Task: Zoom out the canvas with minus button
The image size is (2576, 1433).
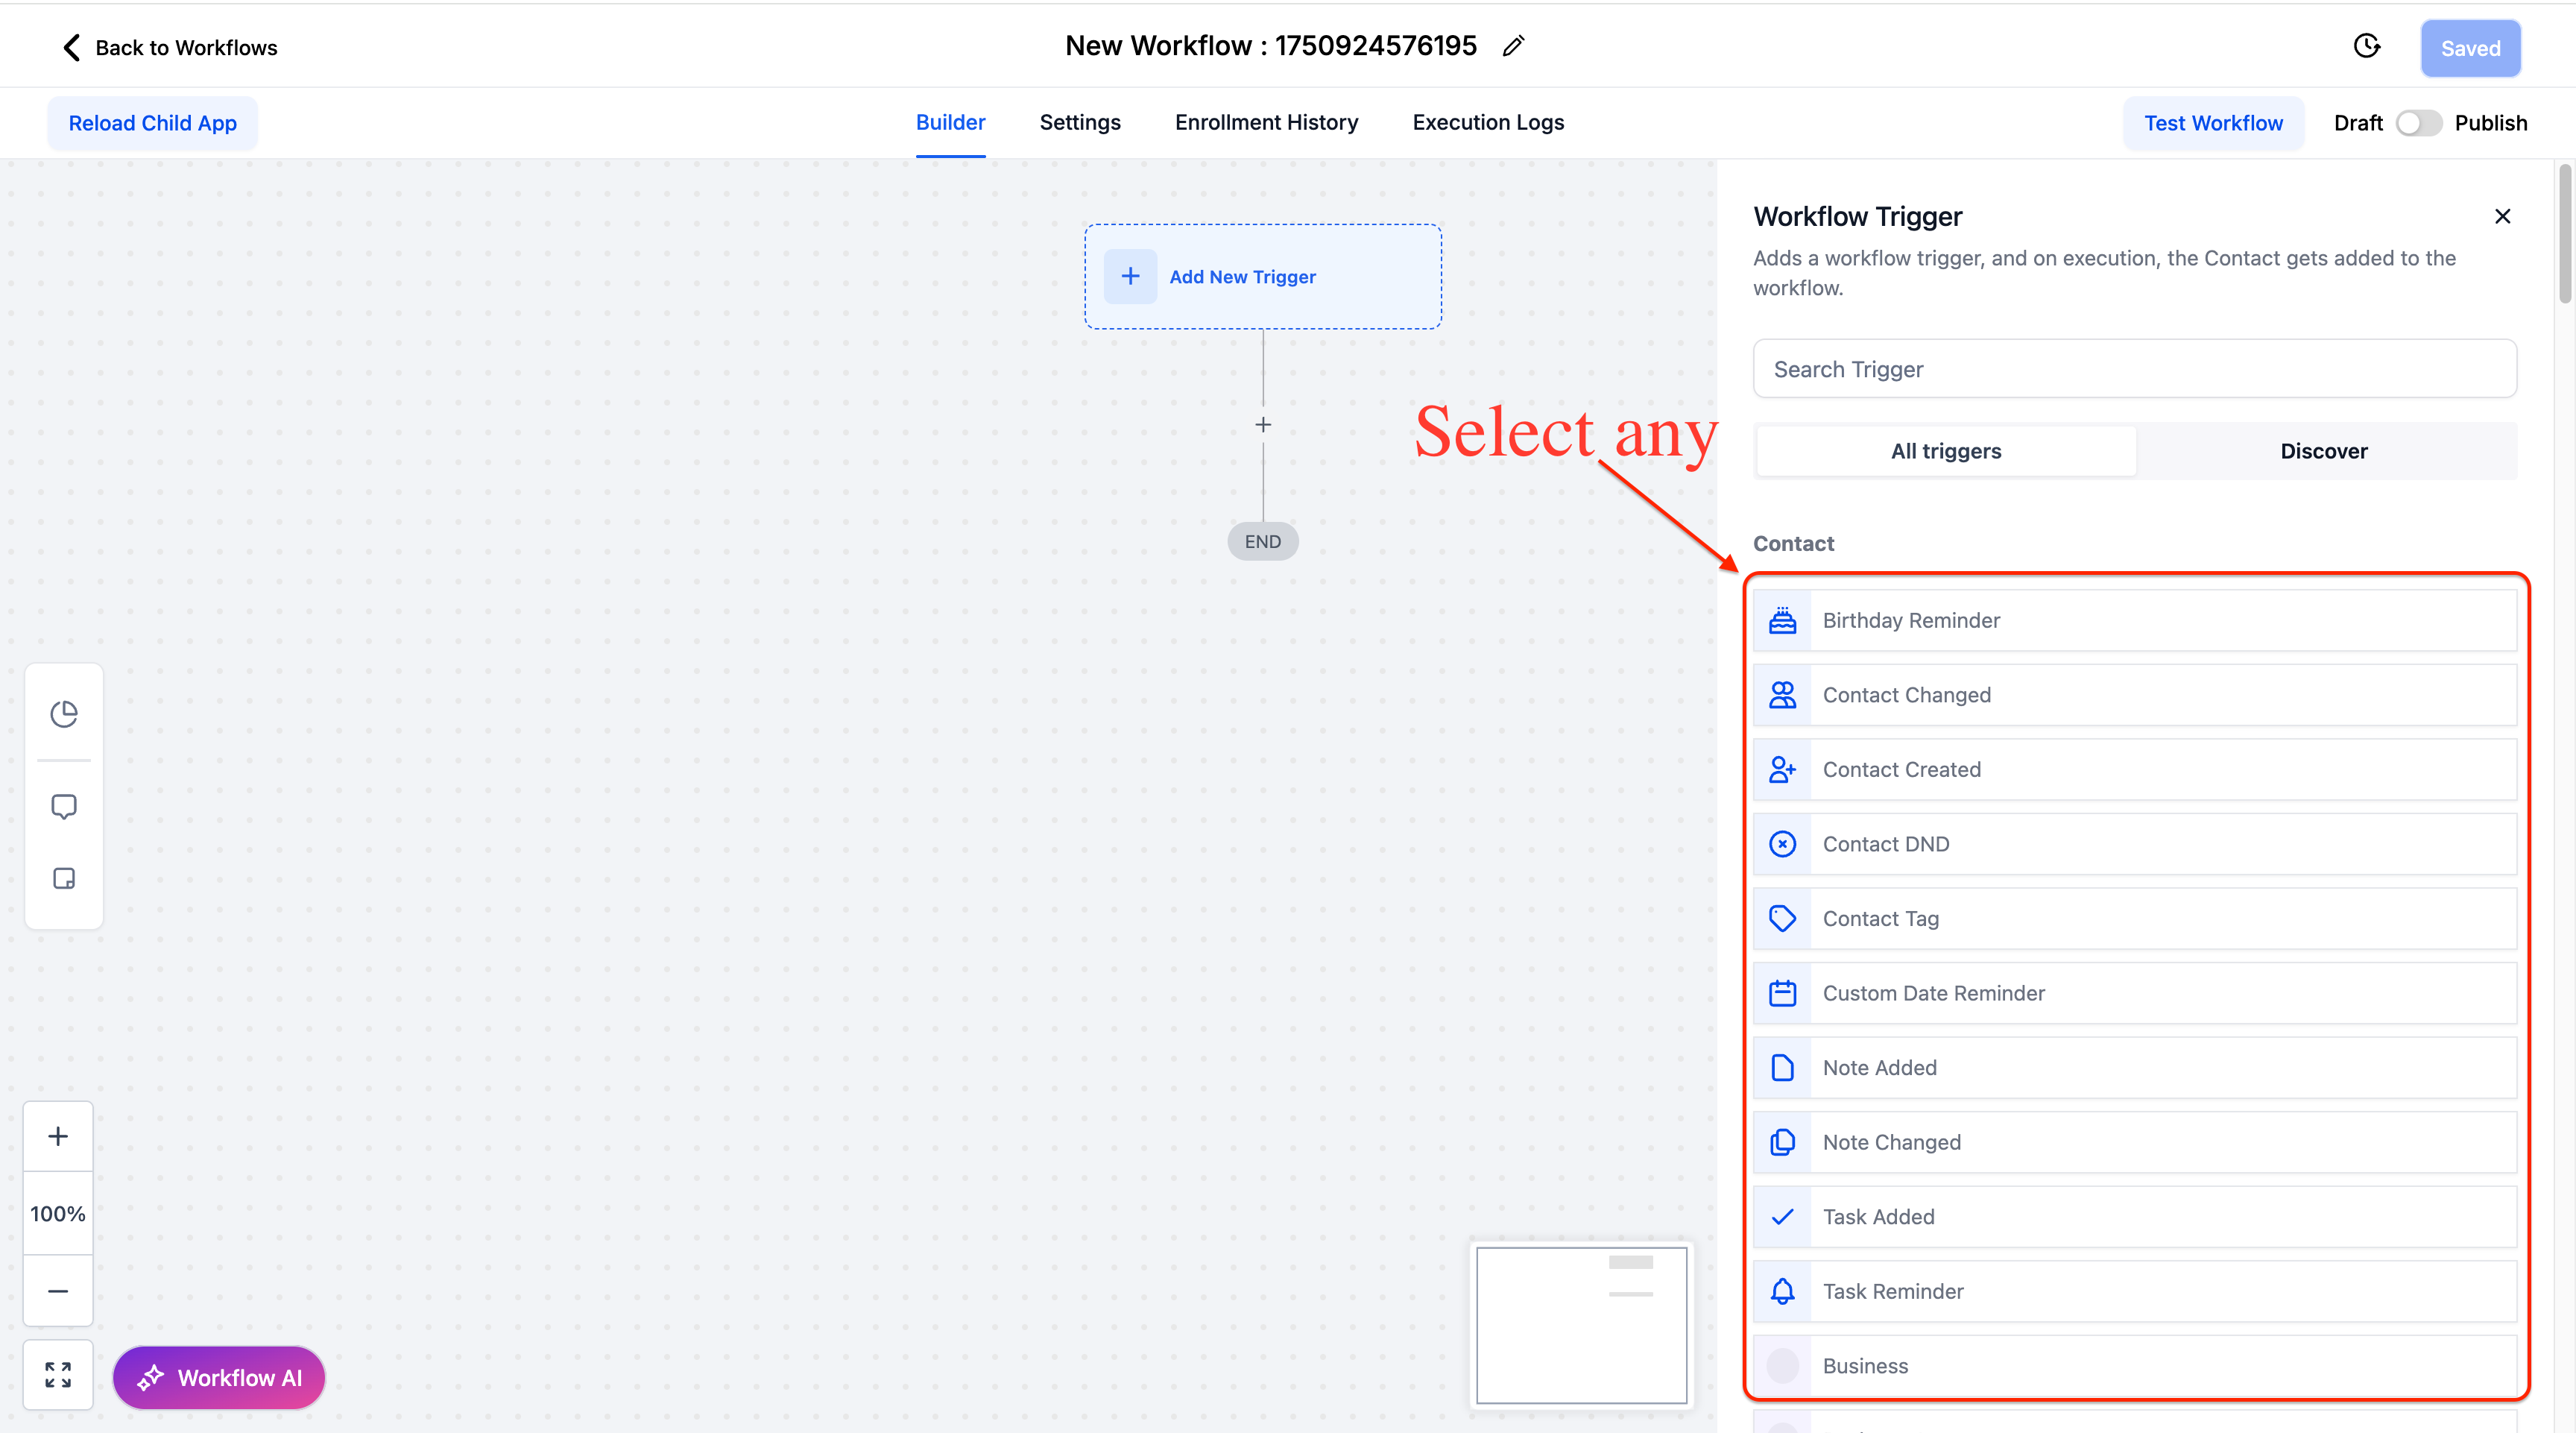Action: pyautogui.click(x=58, y=1291)
